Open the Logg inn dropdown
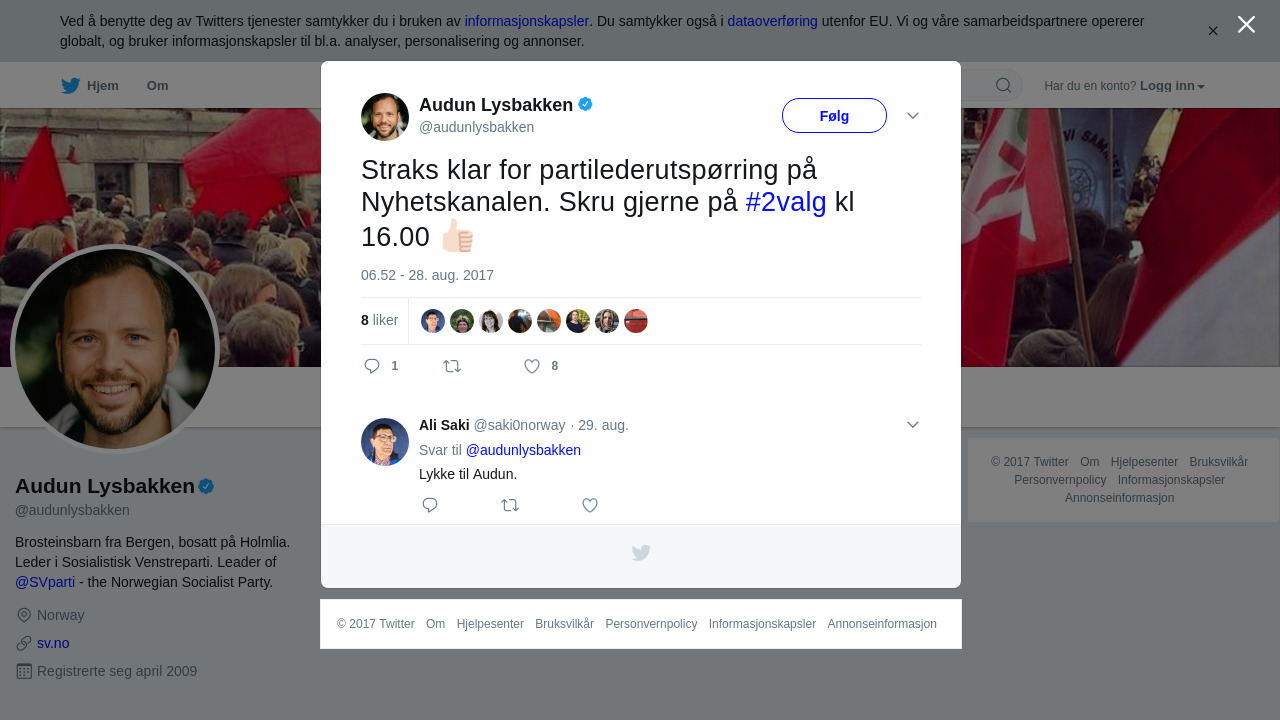This screenshot has height=720, width=1280. (x=1172, y=86)
